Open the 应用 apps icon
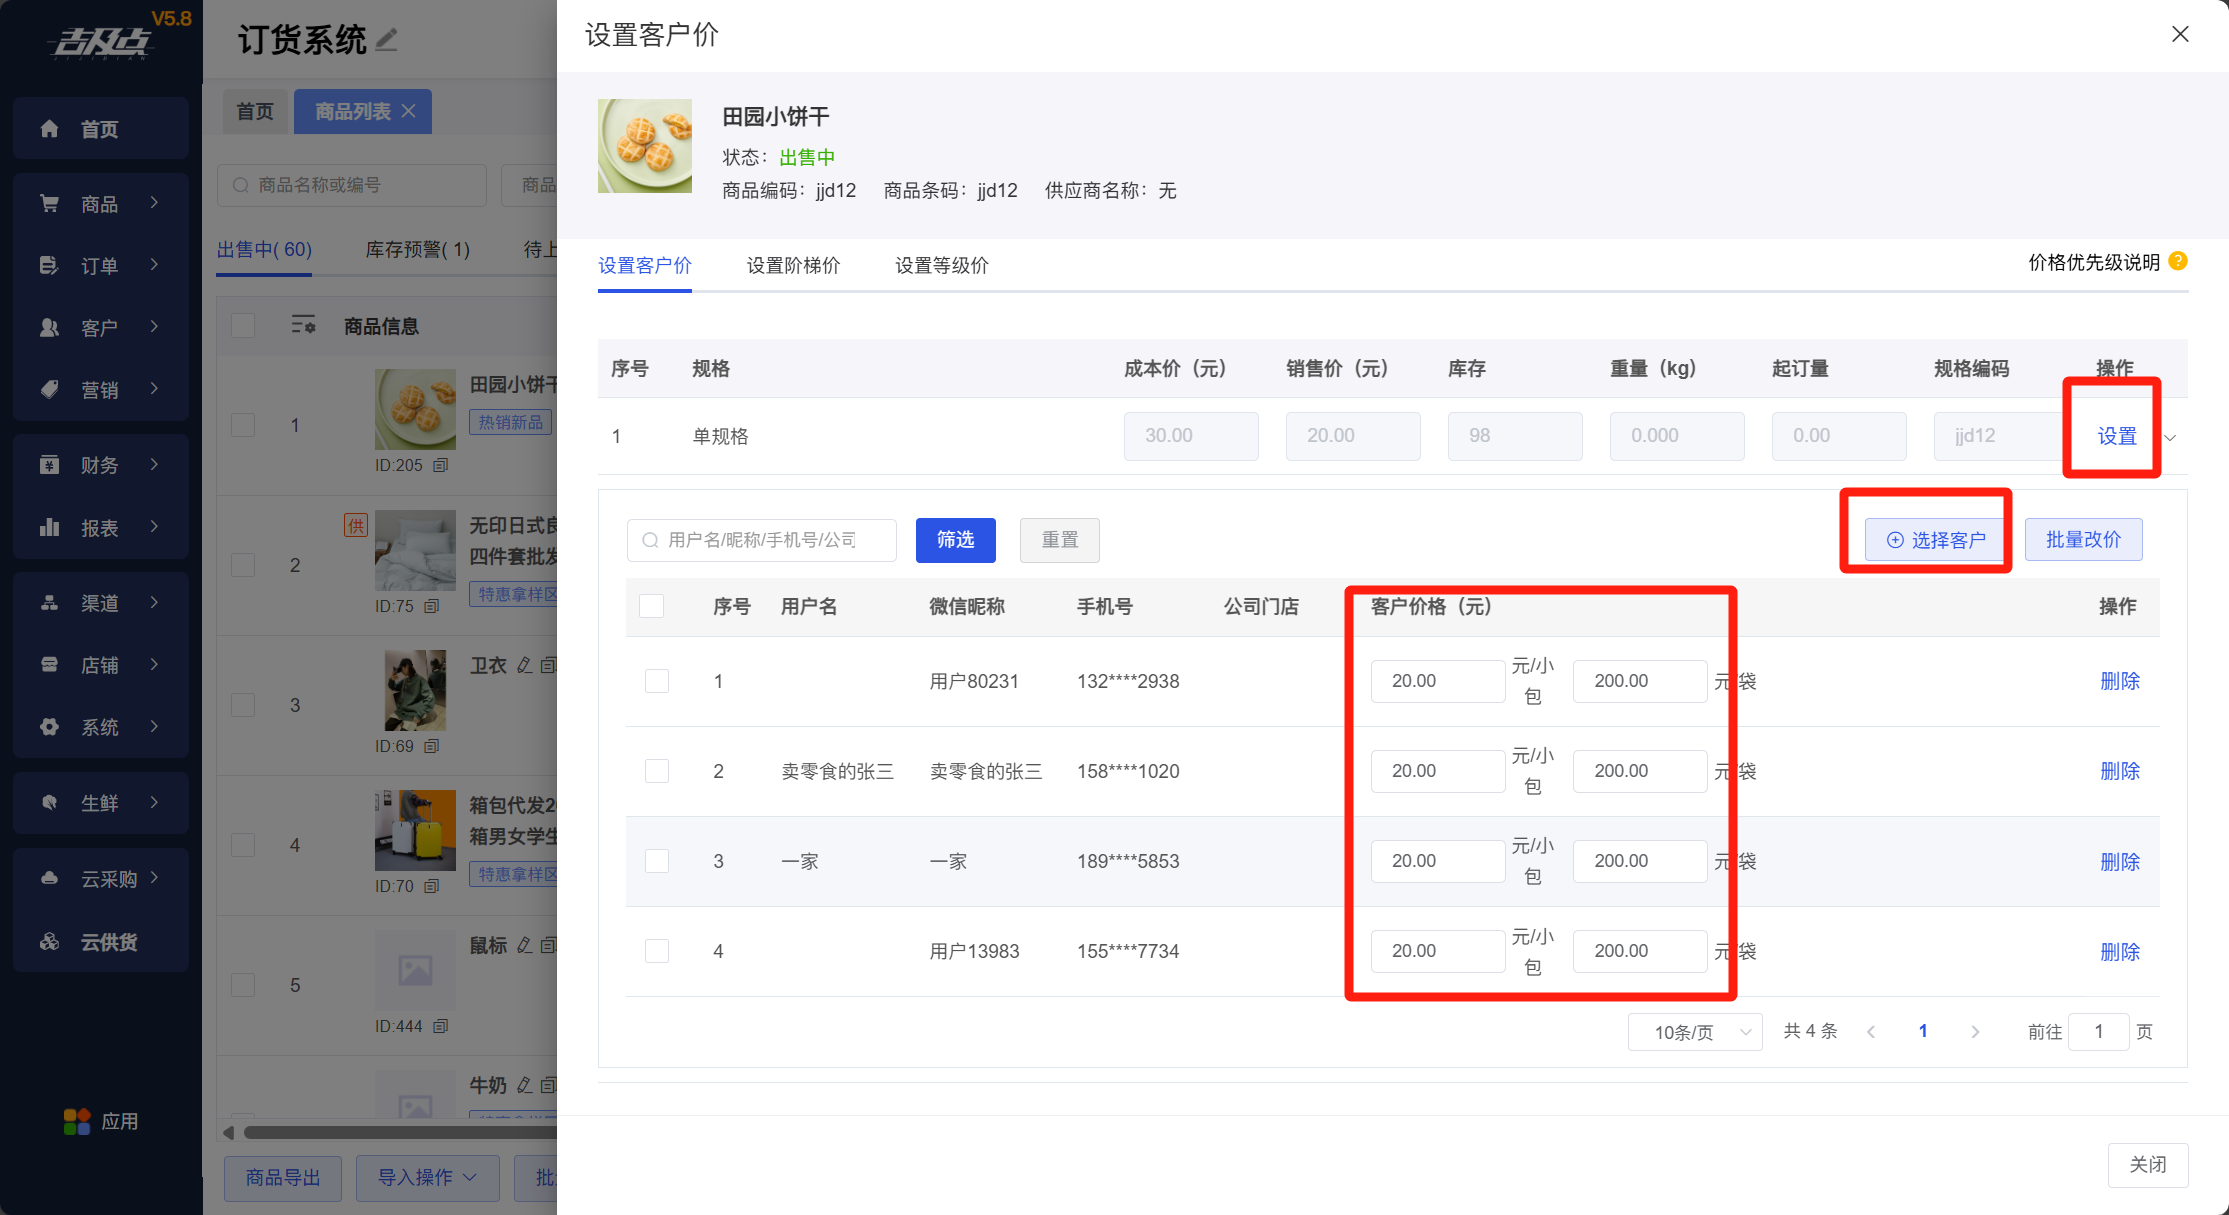Image resolution: width=2229 pixels, height=1215 pixels. 77,1122
